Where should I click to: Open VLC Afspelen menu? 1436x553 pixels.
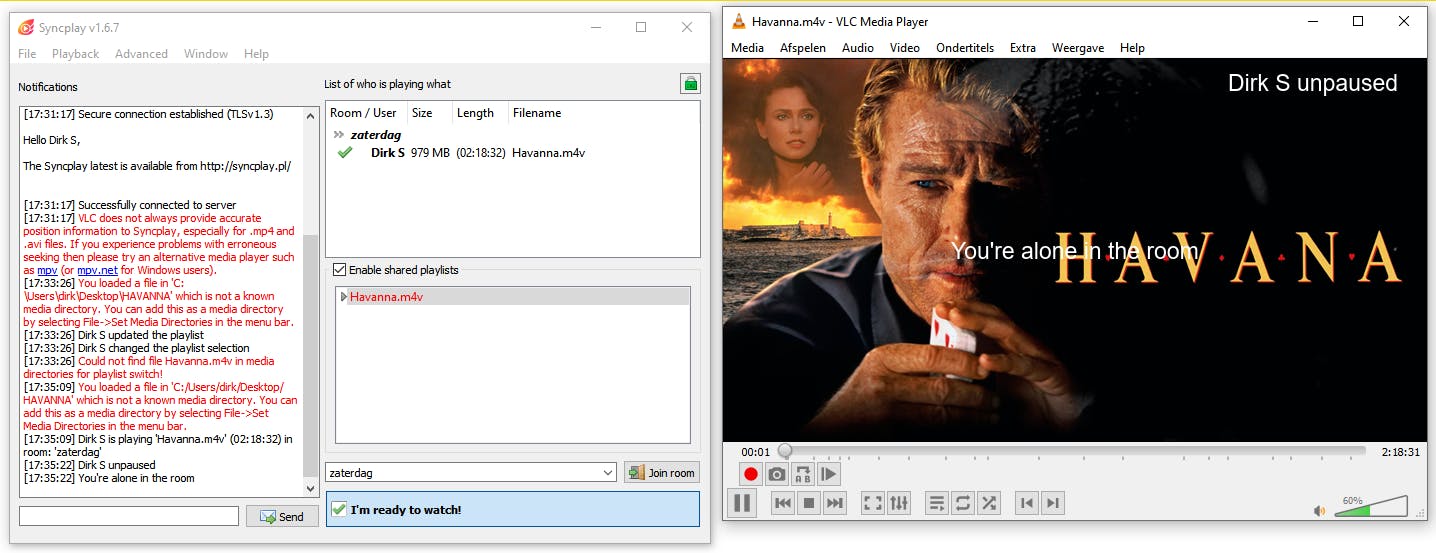[803, 48]
